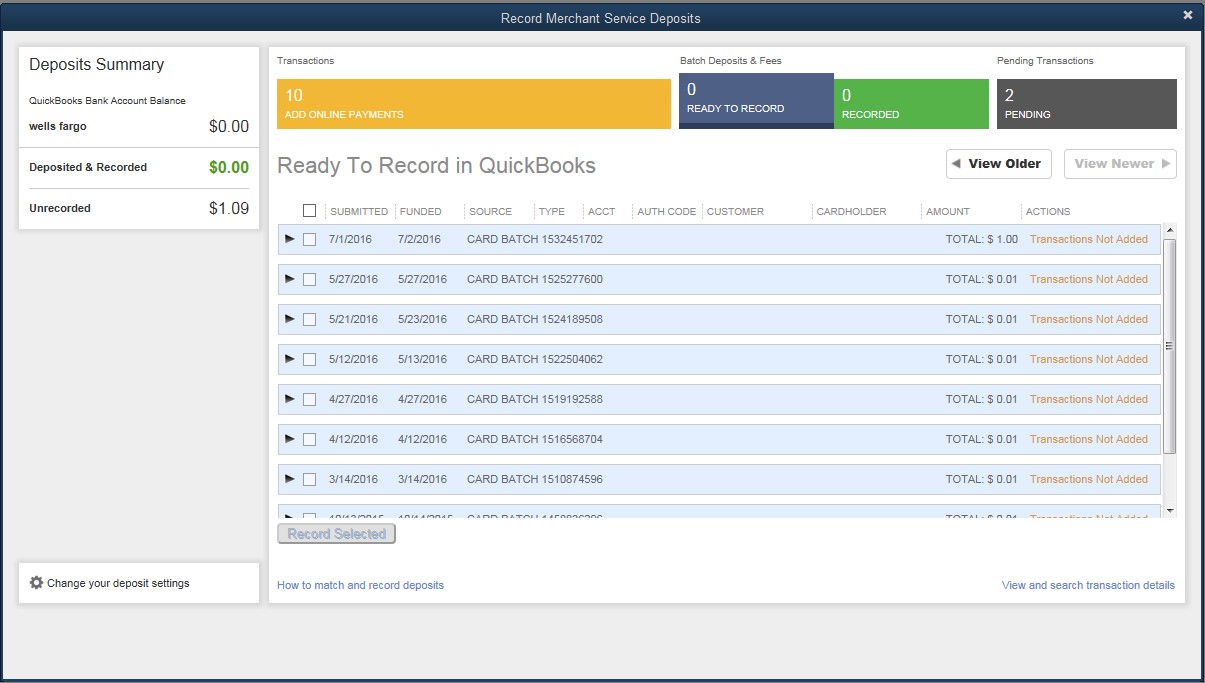Viewport: 1205px width, 683px height.
Task: Click 'Transactions Not Added' for batch 1524189508
Action: pyautogui.click(x=1089, y=319)
